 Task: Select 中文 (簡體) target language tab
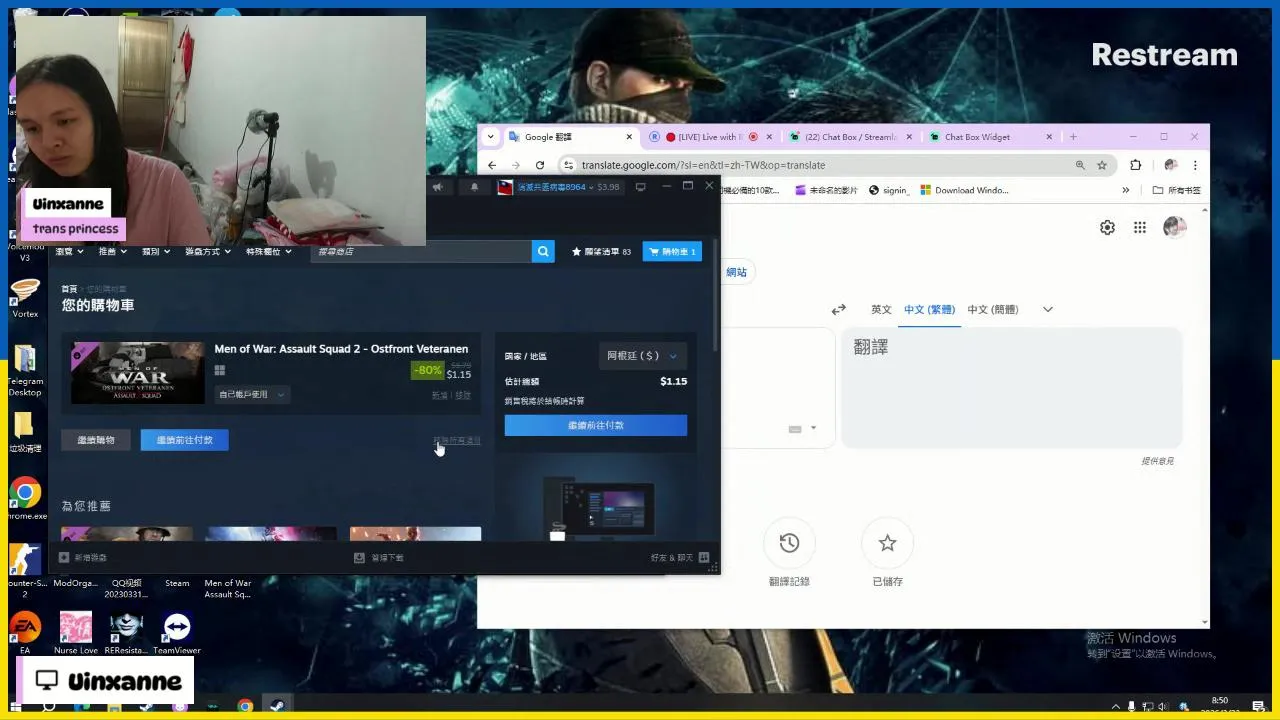pos(993,310)
